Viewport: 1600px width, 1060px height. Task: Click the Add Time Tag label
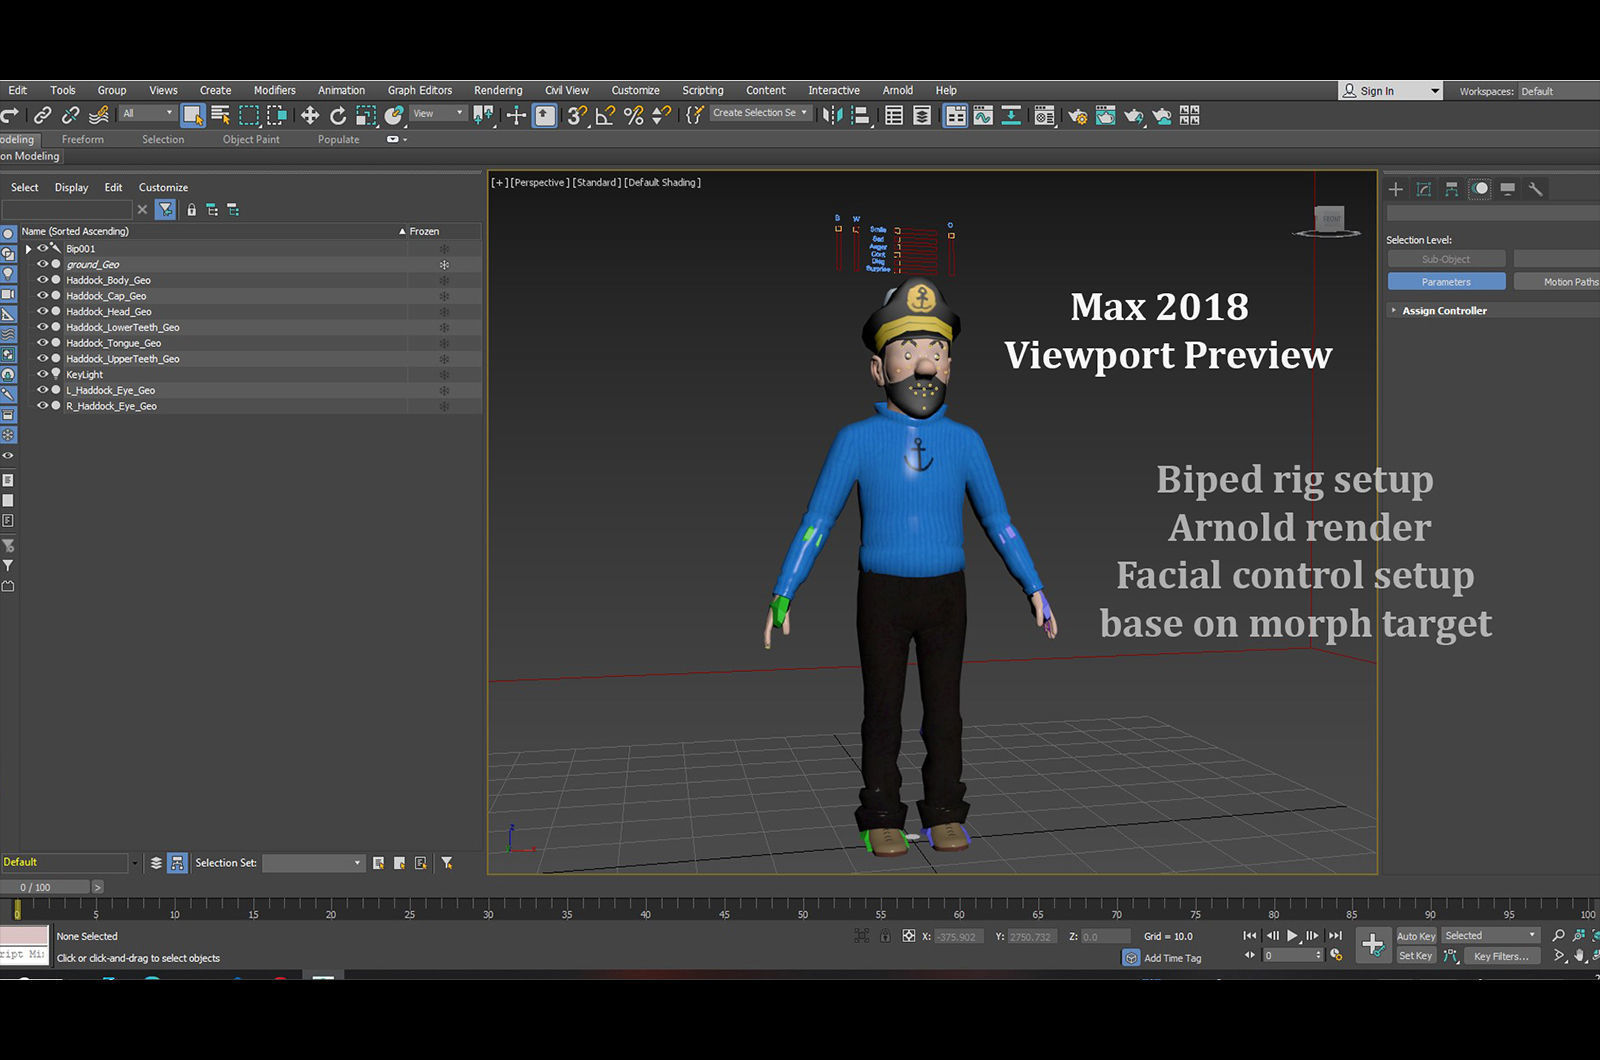click(x=1172, y=958)
